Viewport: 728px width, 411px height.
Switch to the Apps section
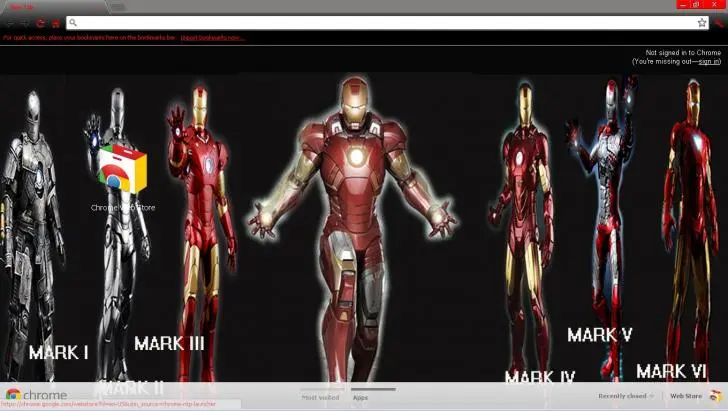(x=361, y=397)
